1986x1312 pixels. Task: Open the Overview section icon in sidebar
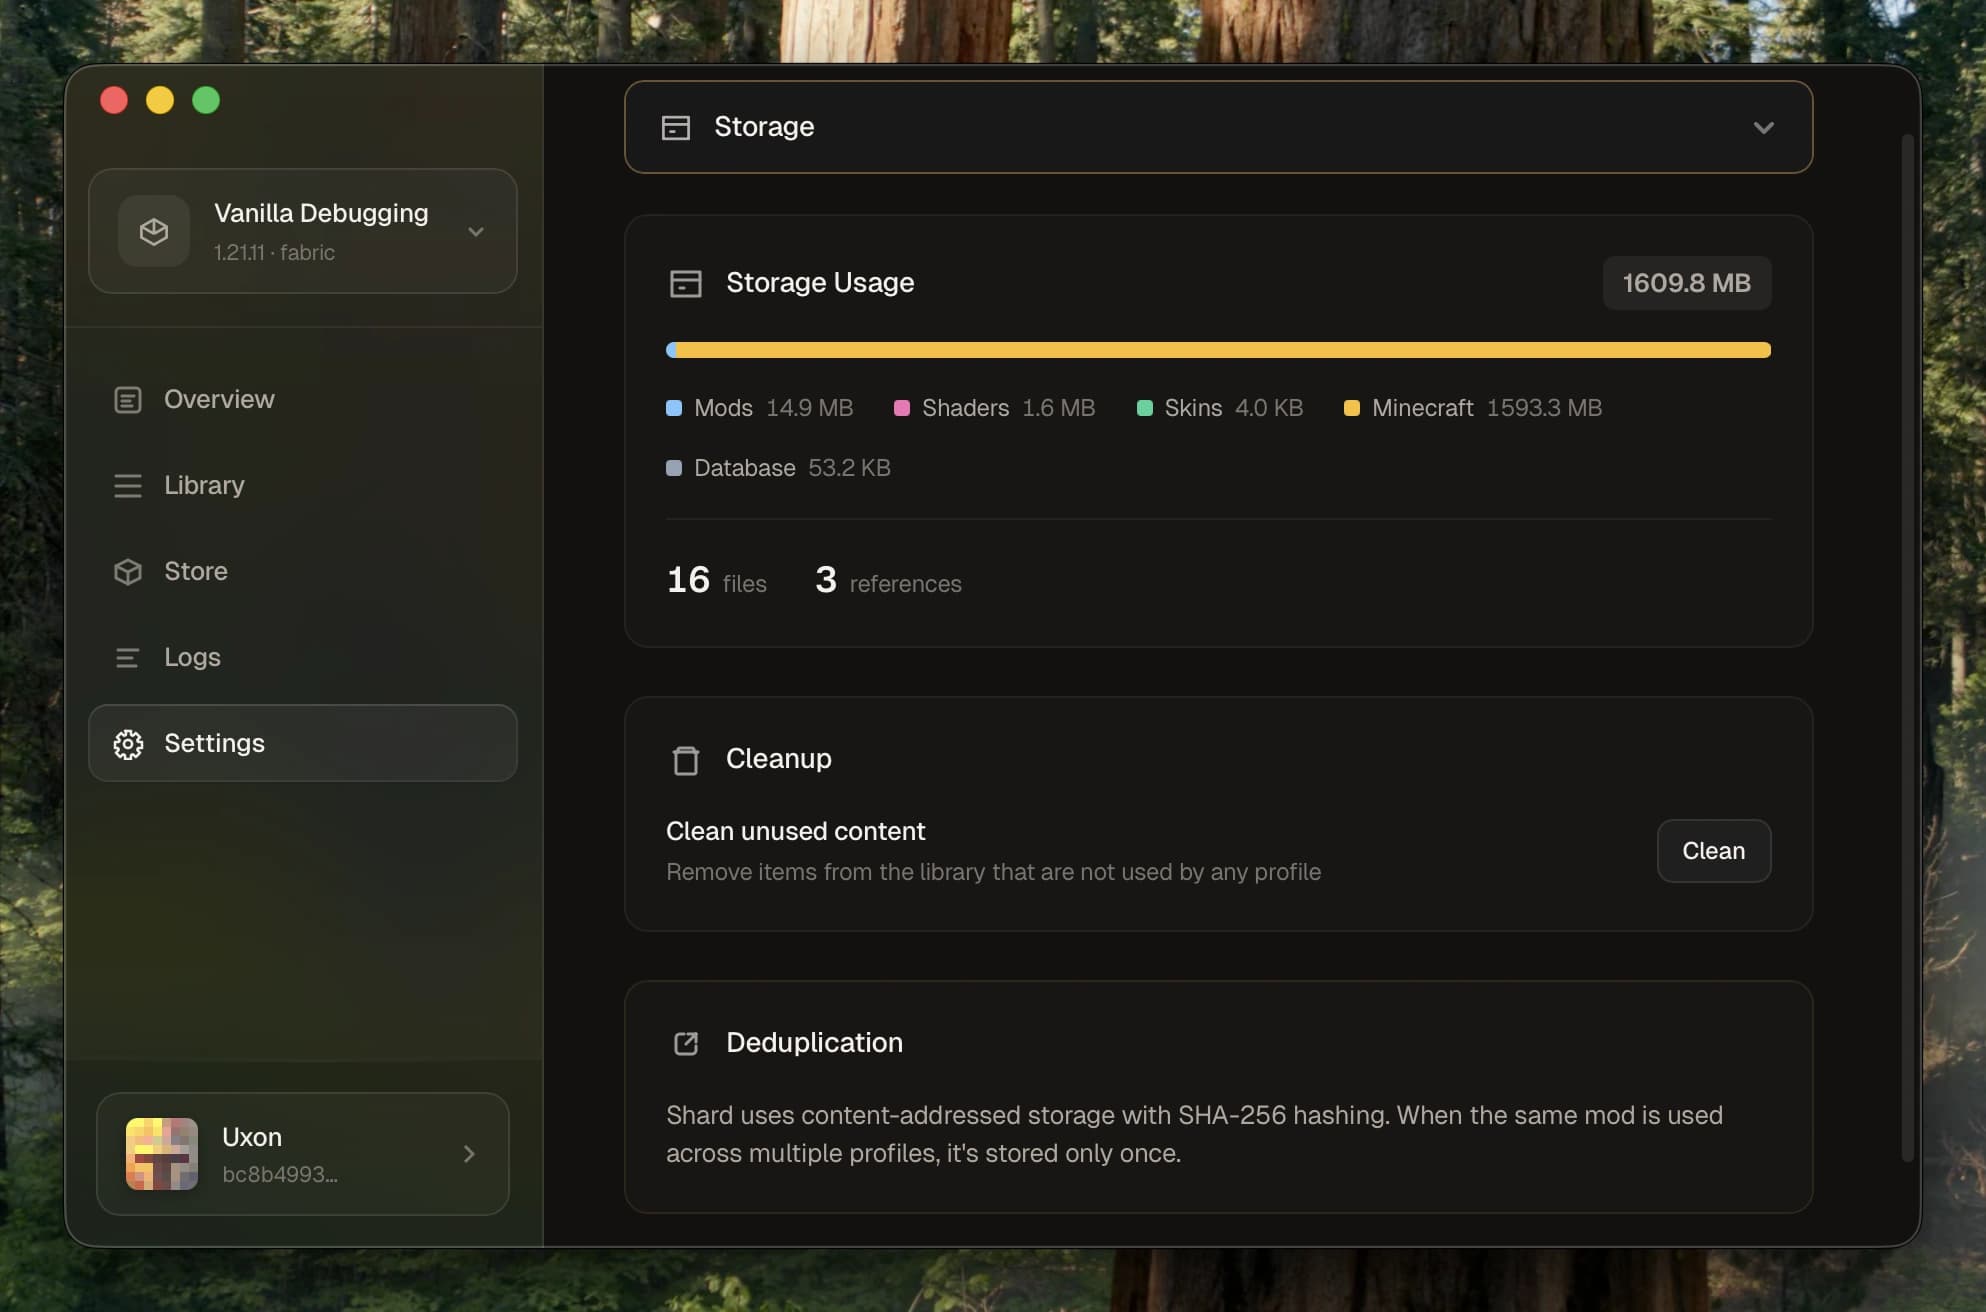128,399
